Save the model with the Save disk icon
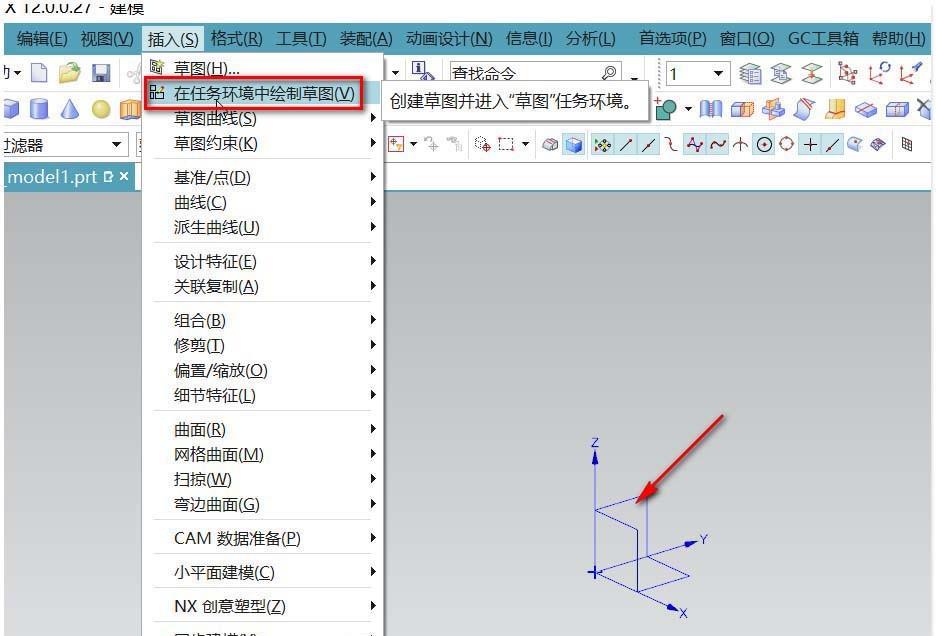Screen dimensions: 936x636 [x=99, y=72]
